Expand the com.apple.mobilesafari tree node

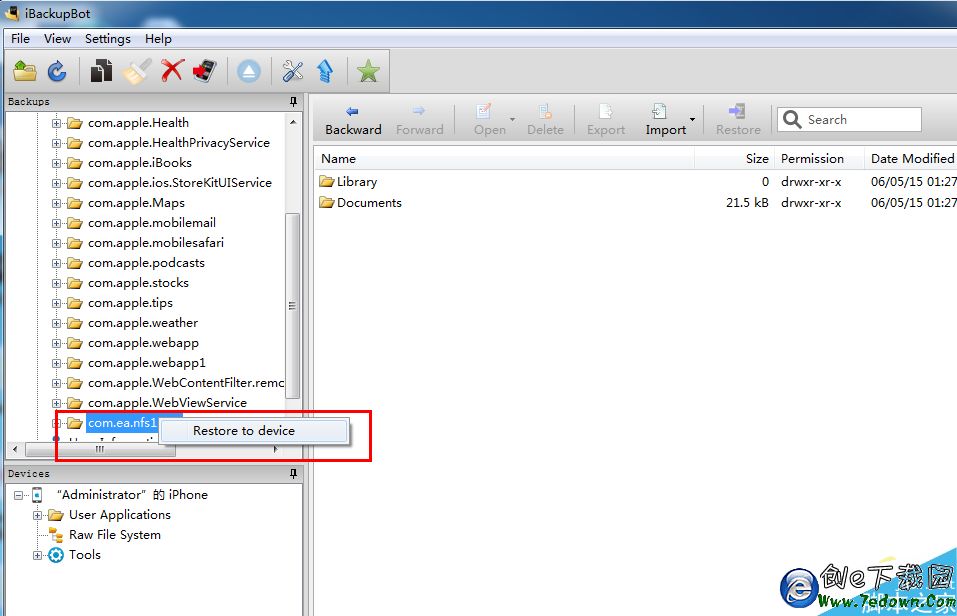pos(56,244)
